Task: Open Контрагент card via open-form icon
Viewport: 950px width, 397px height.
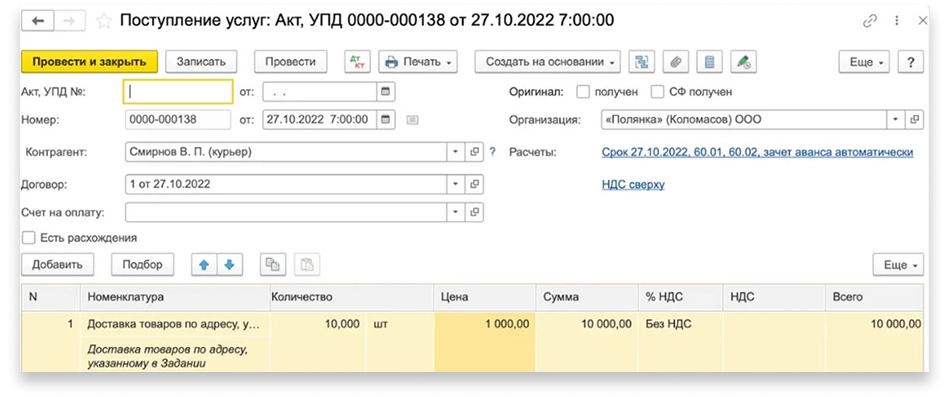Action: pos(475,152)
